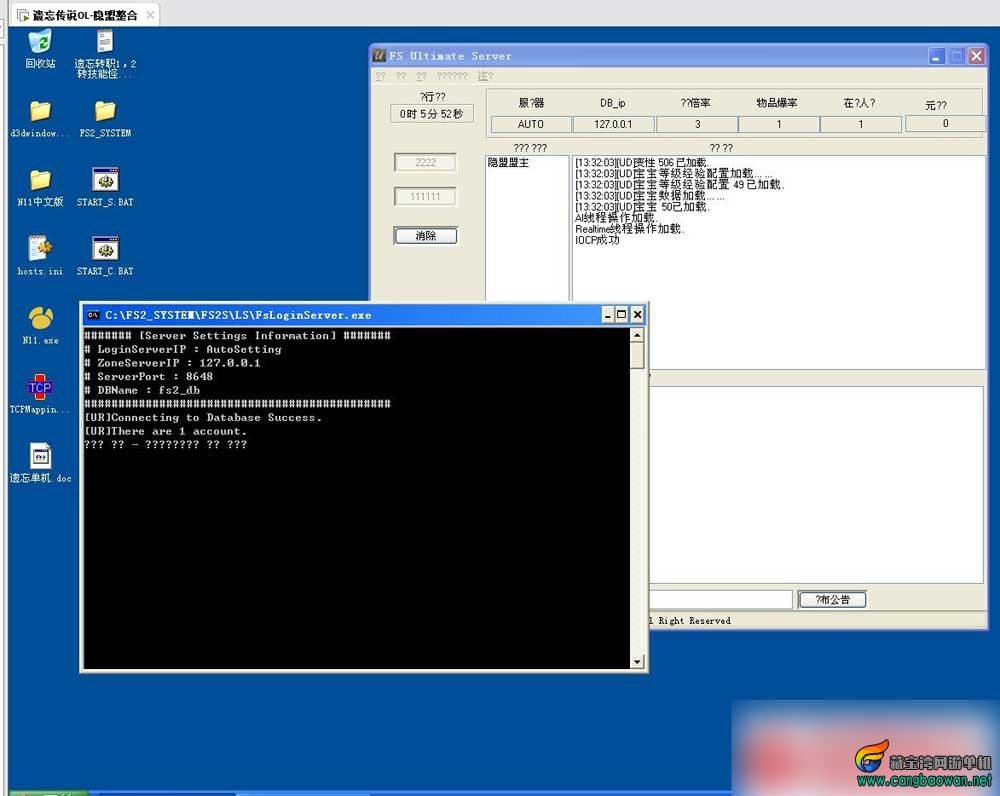Minimize the FS Ultimate Server window
Viewport: 1000px width, 796px height.
(x=936, y=56)
